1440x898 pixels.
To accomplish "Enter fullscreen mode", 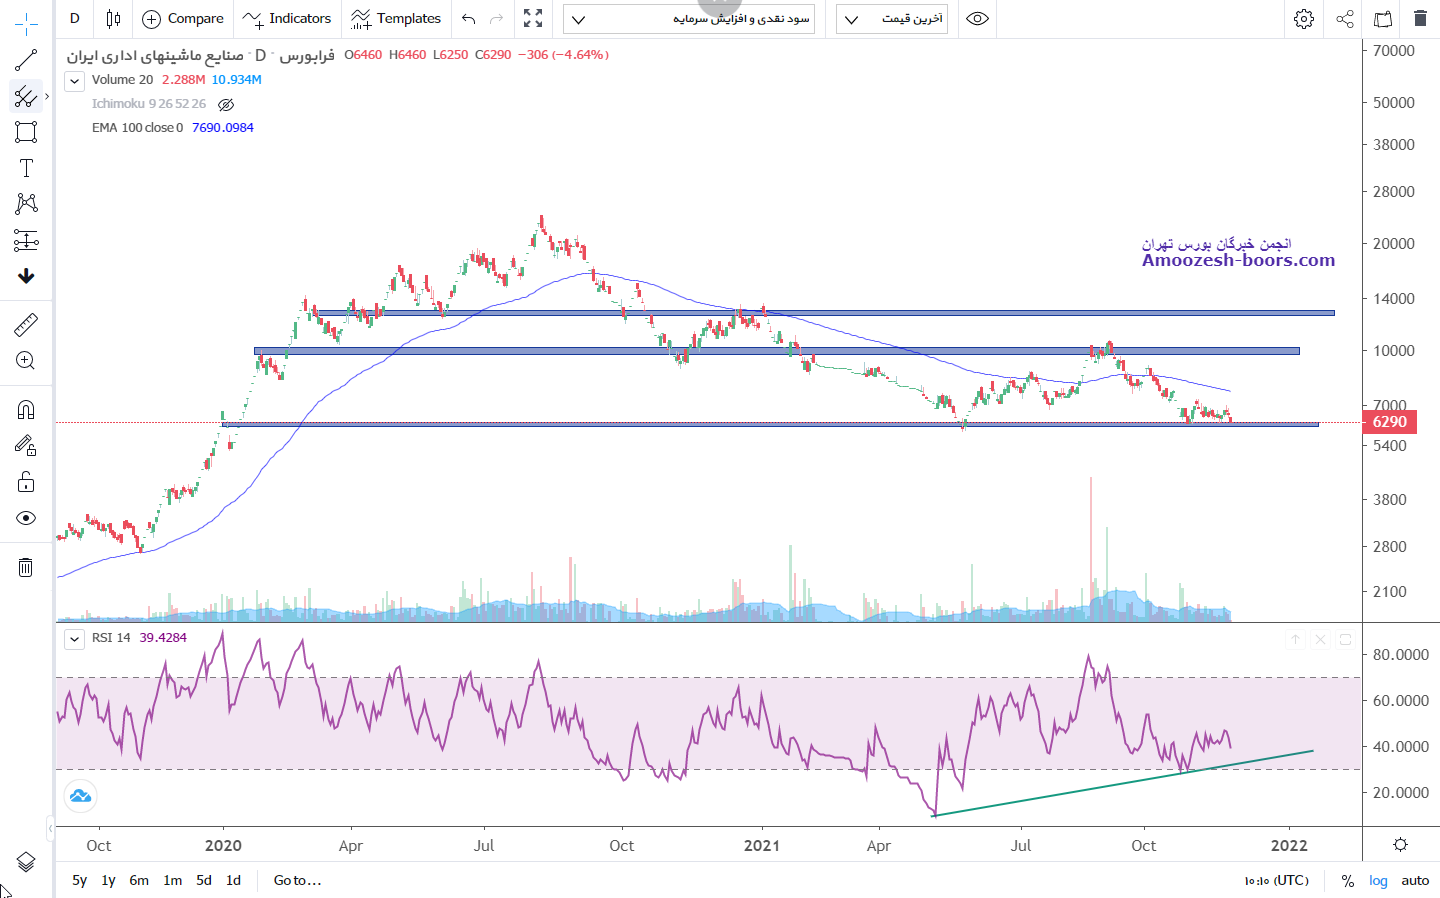I will pyautogui.click(x=533, y=19).
